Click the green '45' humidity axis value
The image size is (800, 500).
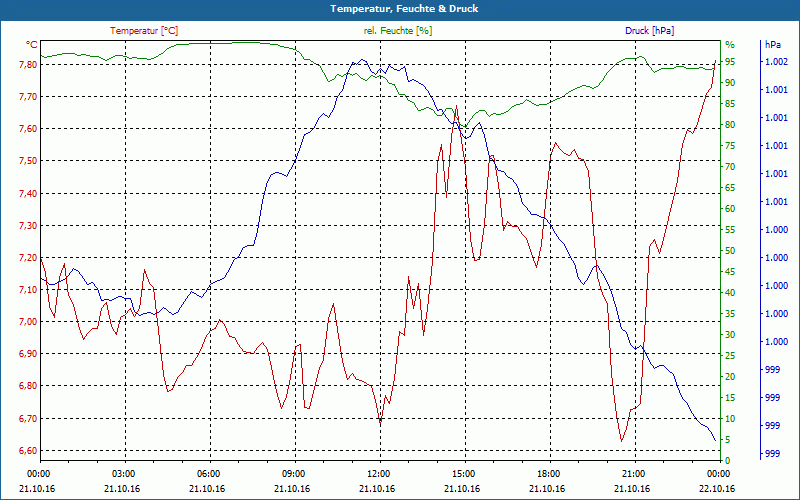point(730,272)
